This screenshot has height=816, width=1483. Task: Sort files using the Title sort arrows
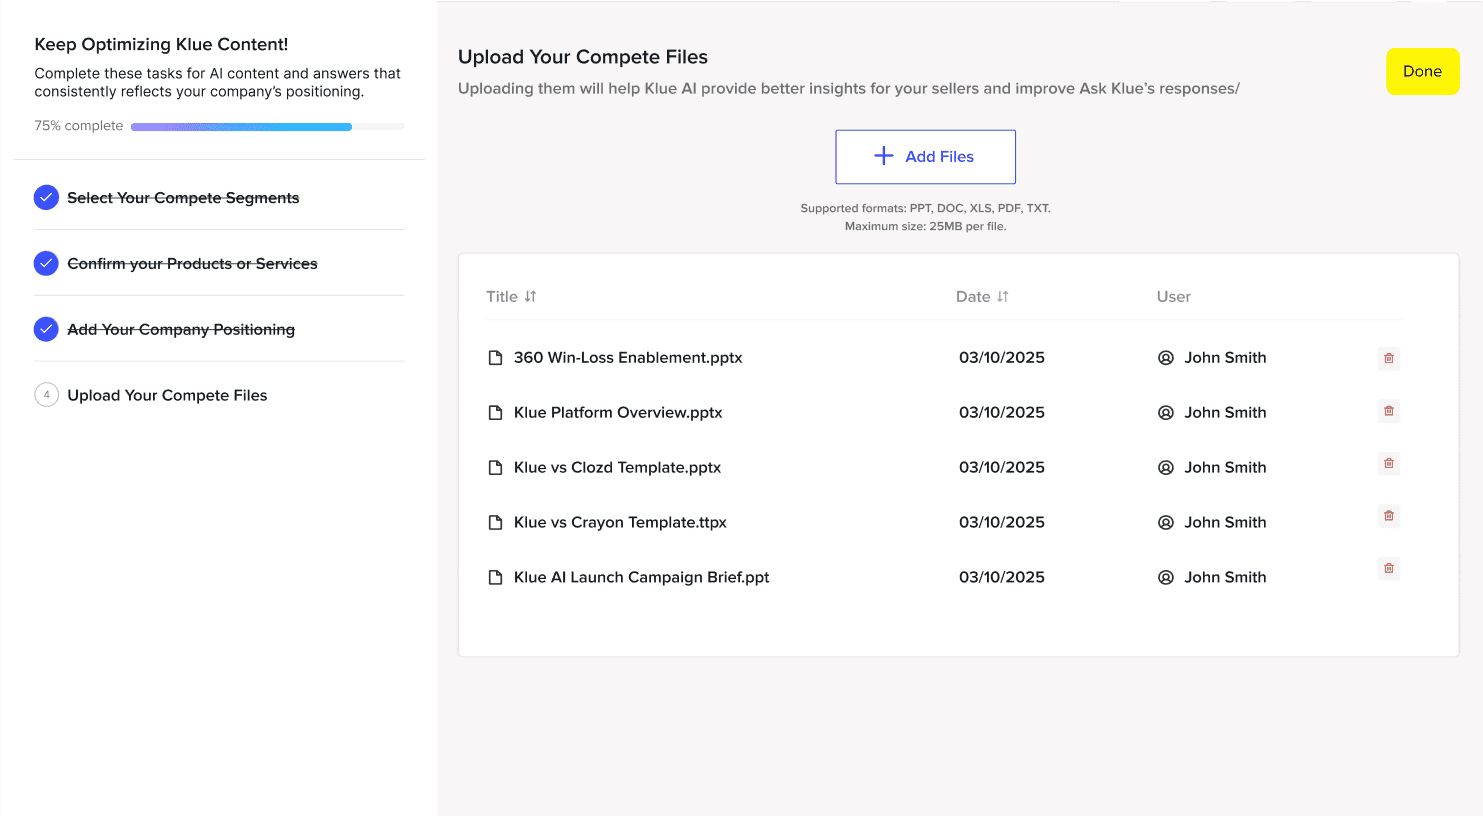[531, 297]
